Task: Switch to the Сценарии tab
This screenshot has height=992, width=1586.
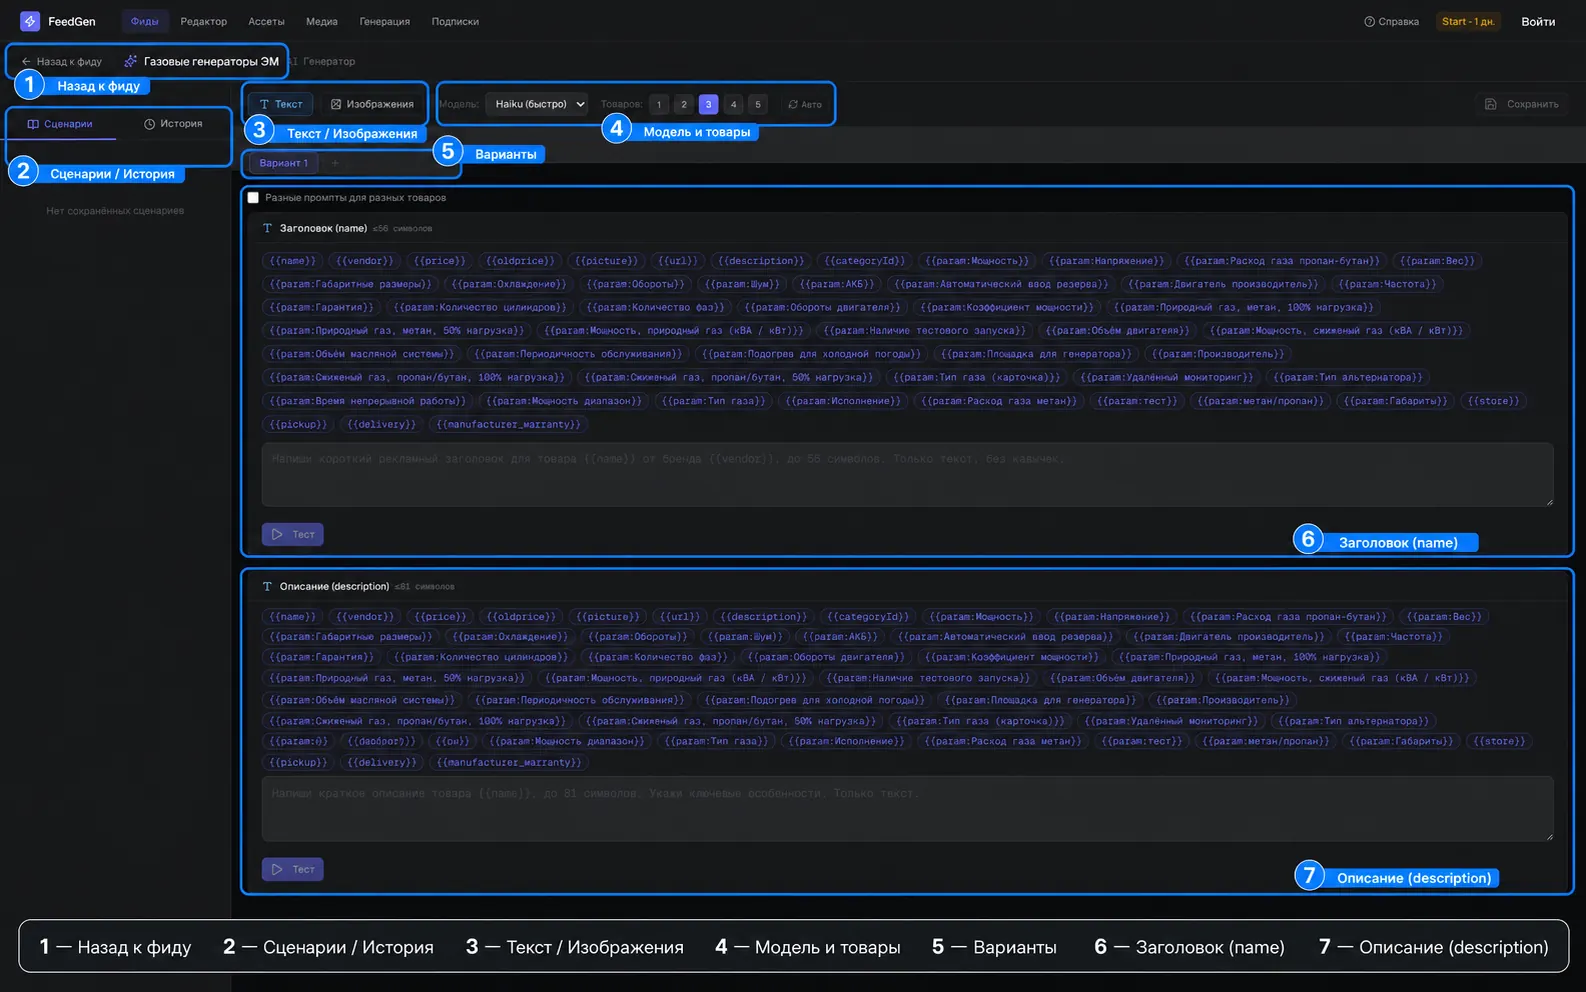Action: pyautogui.click(x=61, y=124)
